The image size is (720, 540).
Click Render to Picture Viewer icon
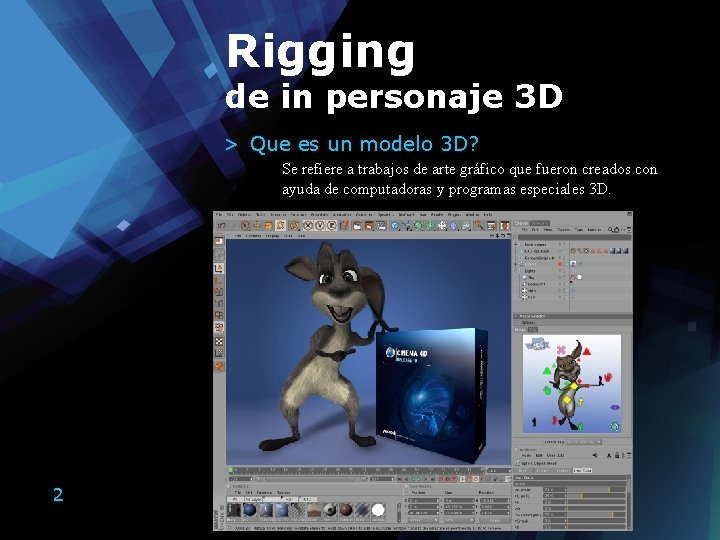[x=369, y=225]
